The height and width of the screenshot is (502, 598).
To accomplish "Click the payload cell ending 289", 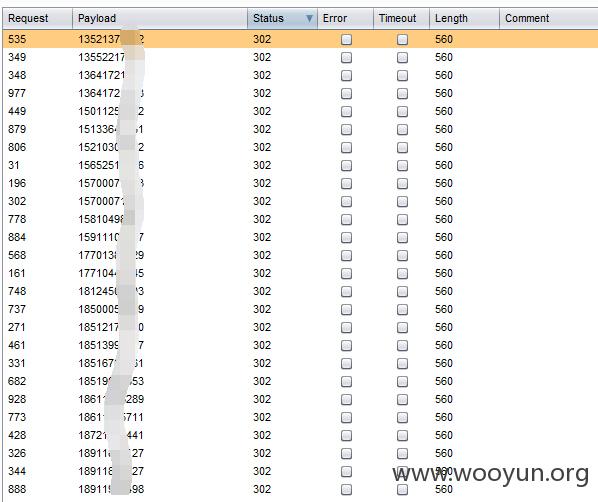I will [x=111, y=399].
